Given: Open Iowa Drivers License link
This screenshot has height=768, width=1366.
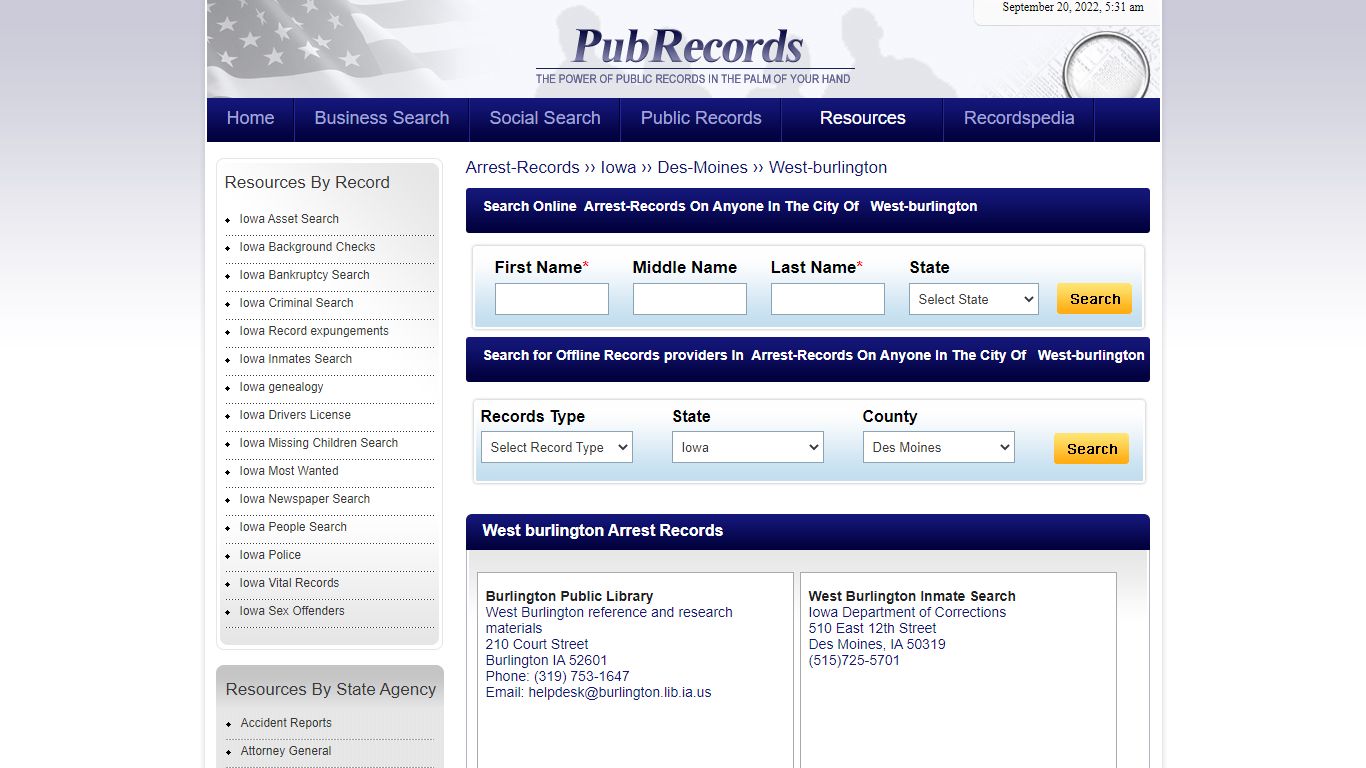Looking at the screenshot, I should point(295,415).
